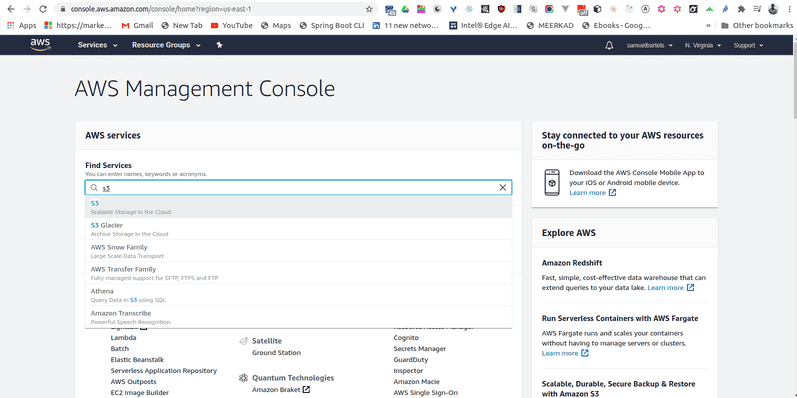Open the Intel Edge AI bookmark
This screenshot has width=797, height=398.
tap(483, 25)
